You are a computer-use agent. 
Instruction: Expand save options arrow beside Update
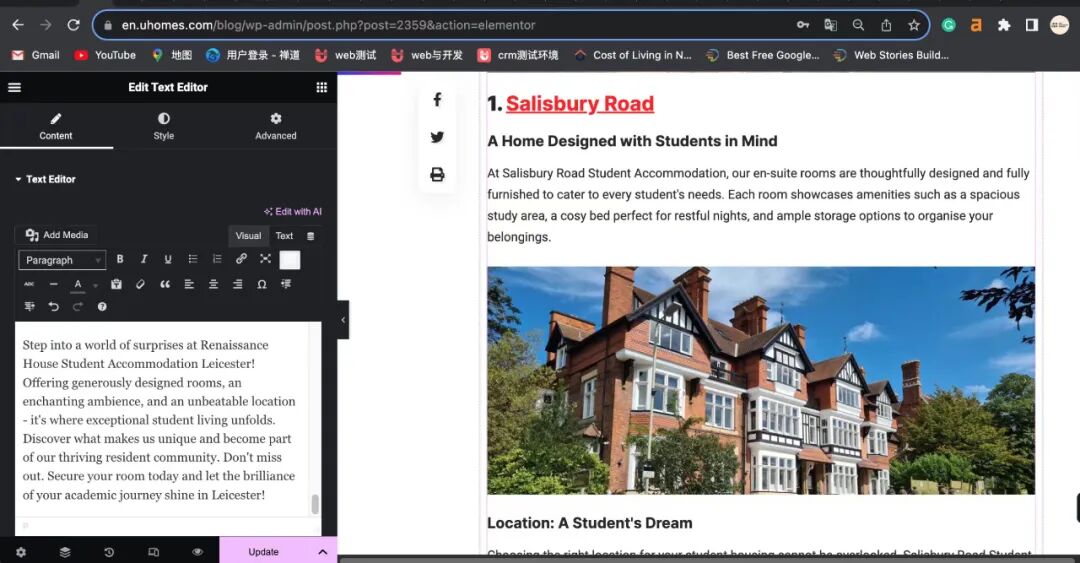click(x=322, y=552)
